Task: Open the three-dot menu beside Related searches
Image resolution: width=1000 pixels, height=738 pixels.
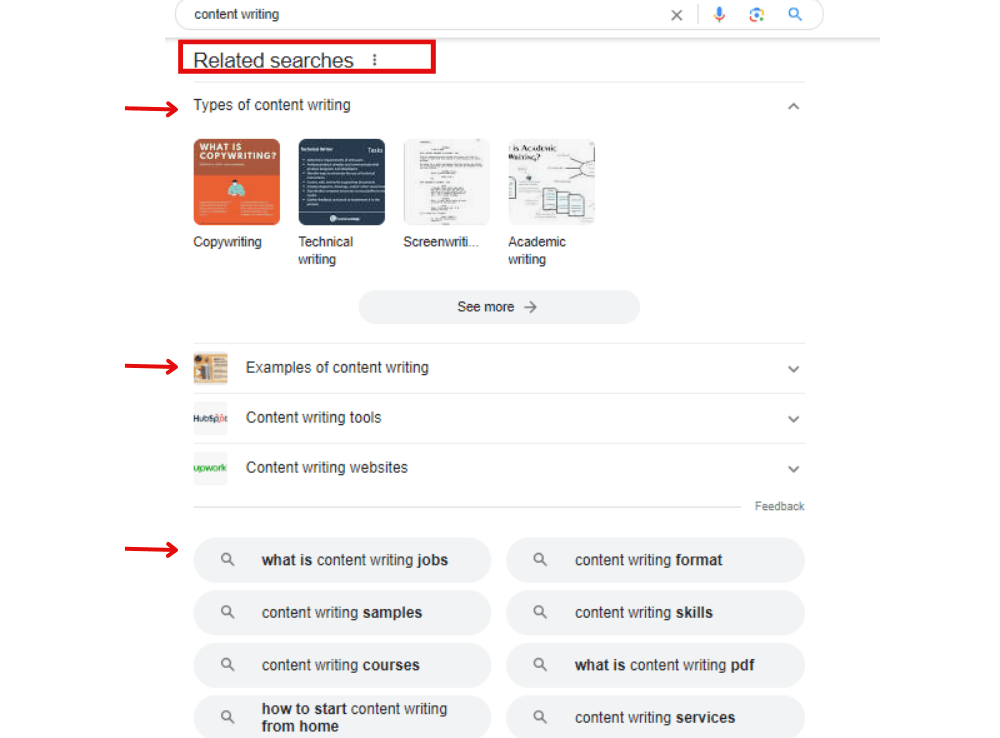Action: [375, 60]
